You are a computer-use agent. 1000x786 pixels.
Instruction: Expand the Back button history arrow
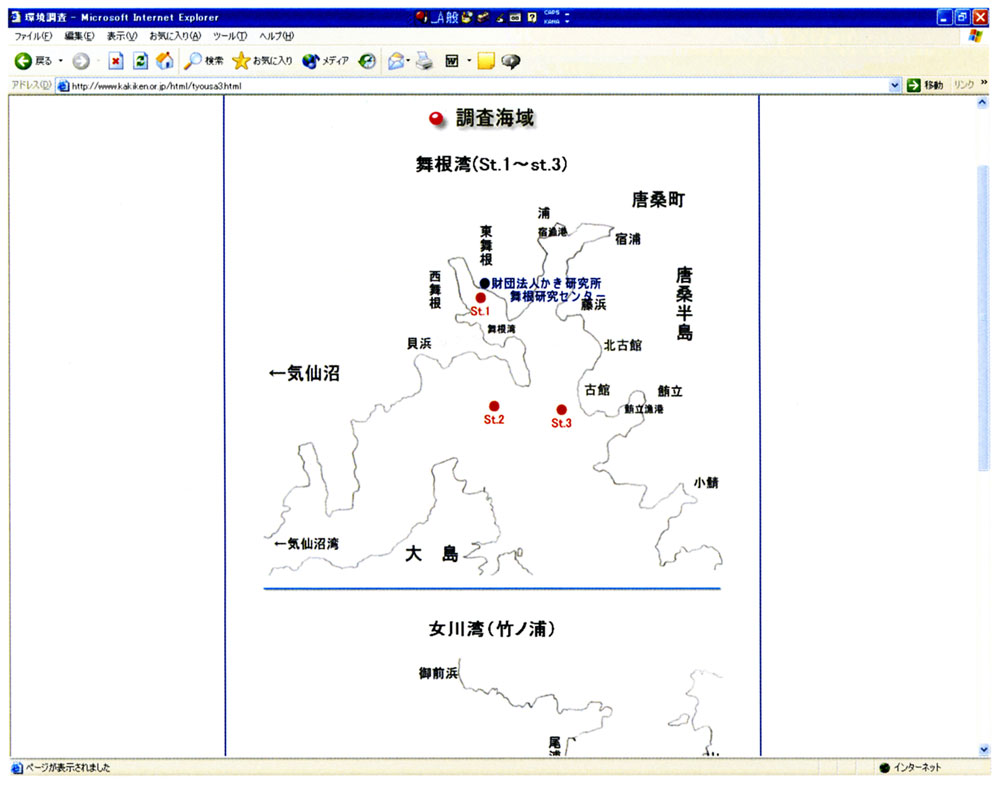[61, 61]
